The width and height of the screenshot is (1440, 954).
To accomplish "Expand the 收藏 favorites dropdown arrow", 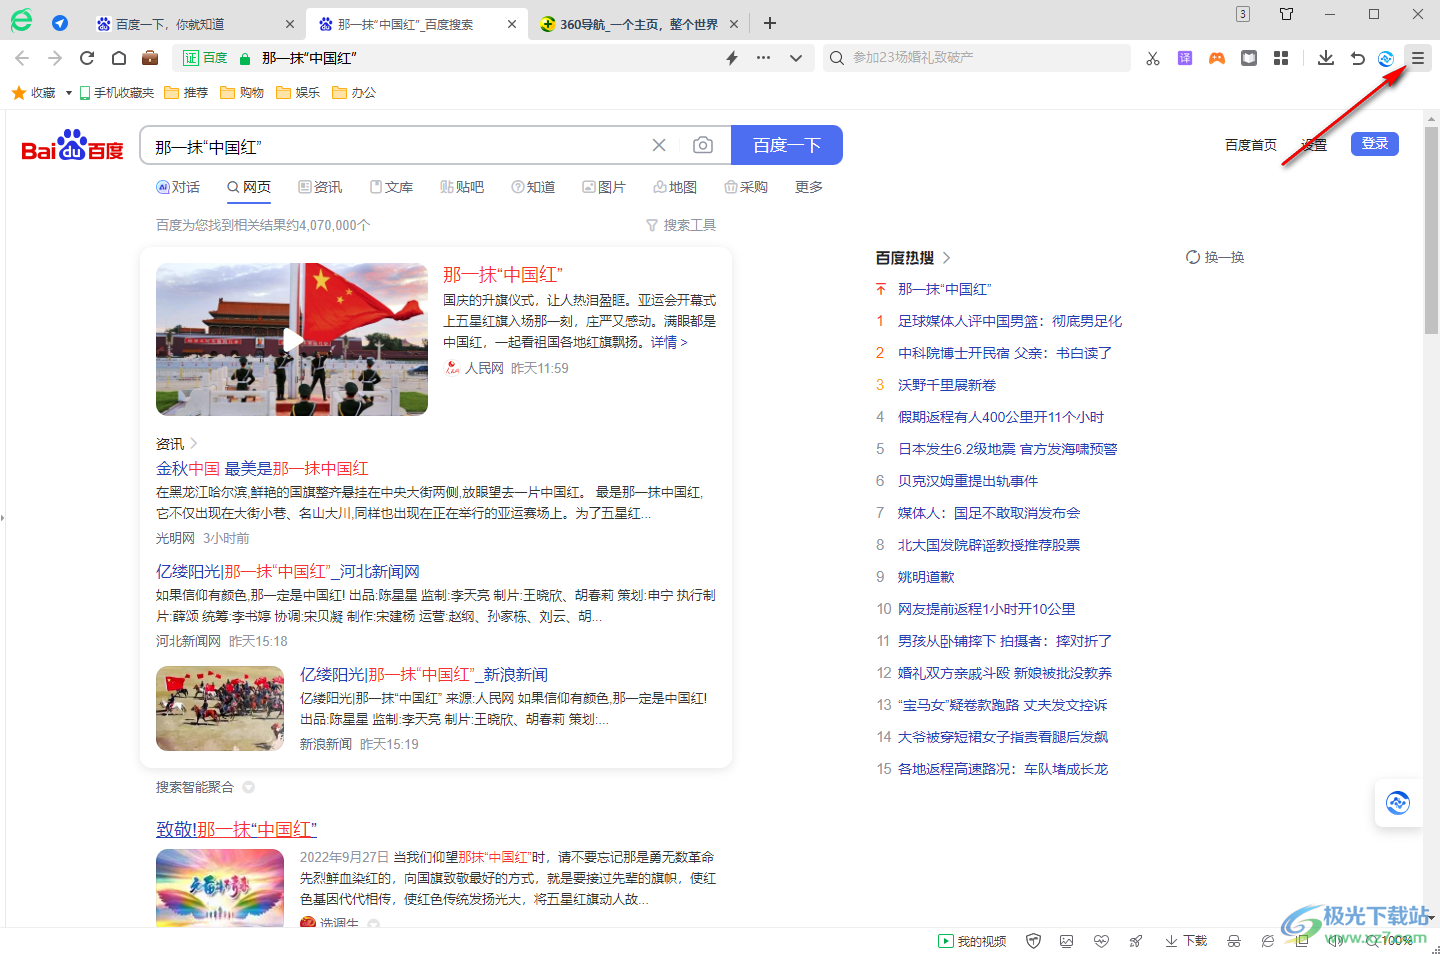I will (x=69, y=93).
